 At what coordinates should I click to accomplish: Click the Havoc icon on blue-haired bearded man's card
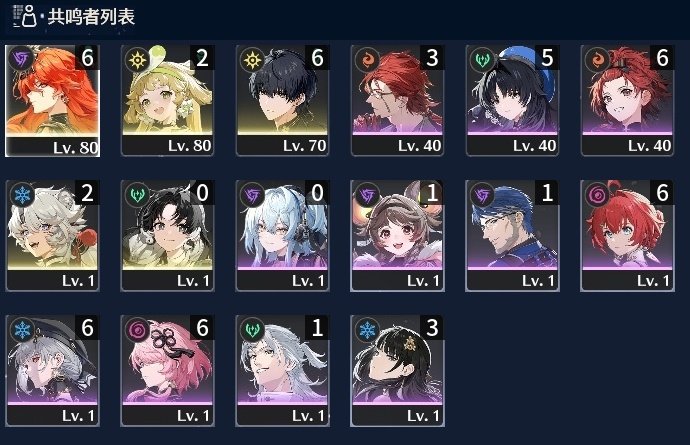[482, 194]
